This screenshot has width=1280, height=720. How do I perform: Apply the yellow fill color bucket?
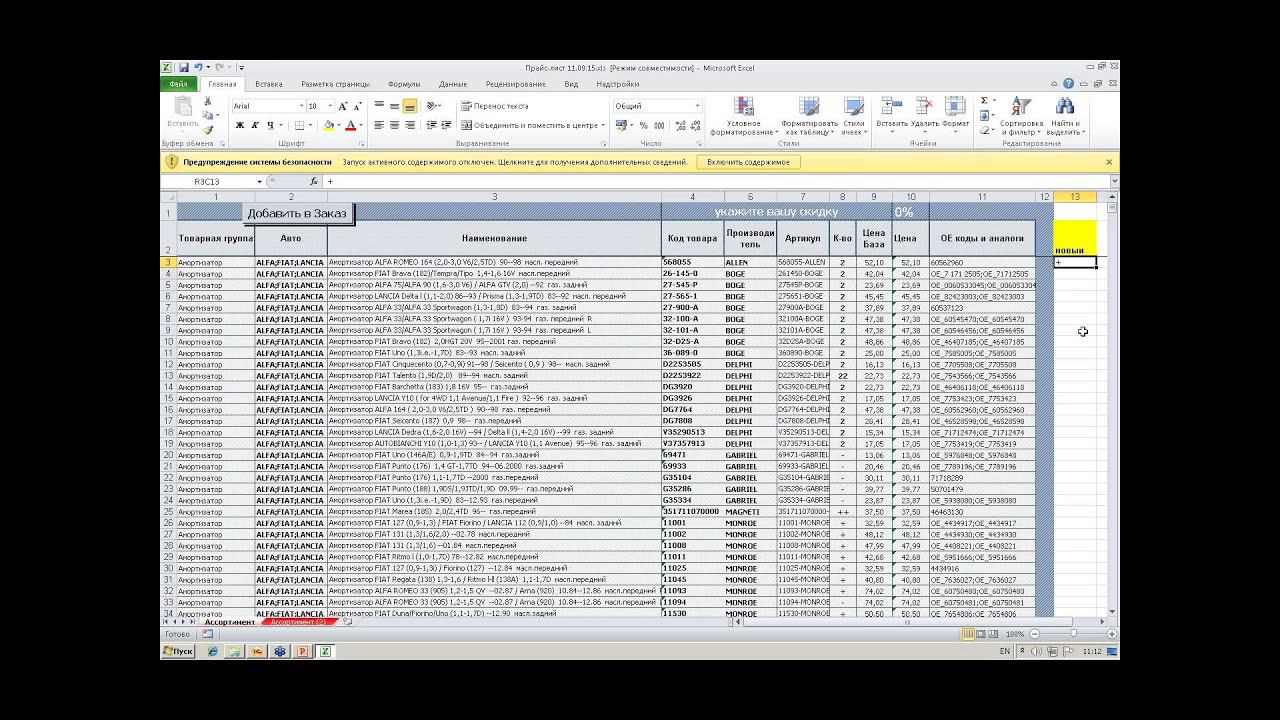328,125
